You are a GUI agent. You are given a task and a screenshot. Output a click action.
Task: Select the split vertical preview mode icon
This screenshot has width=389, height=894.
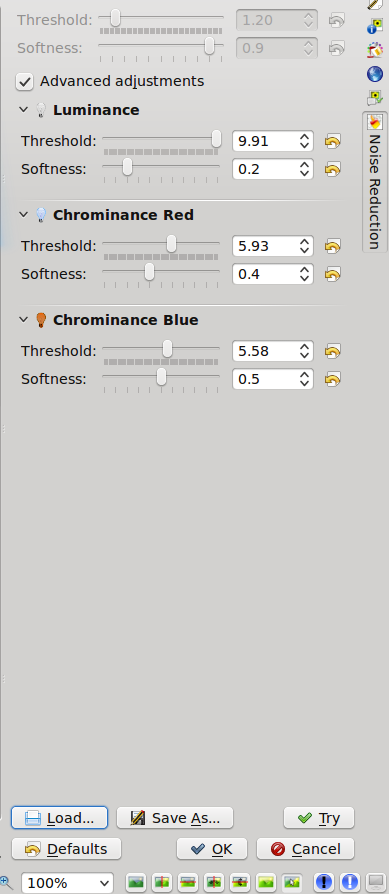tap(163, 882)
